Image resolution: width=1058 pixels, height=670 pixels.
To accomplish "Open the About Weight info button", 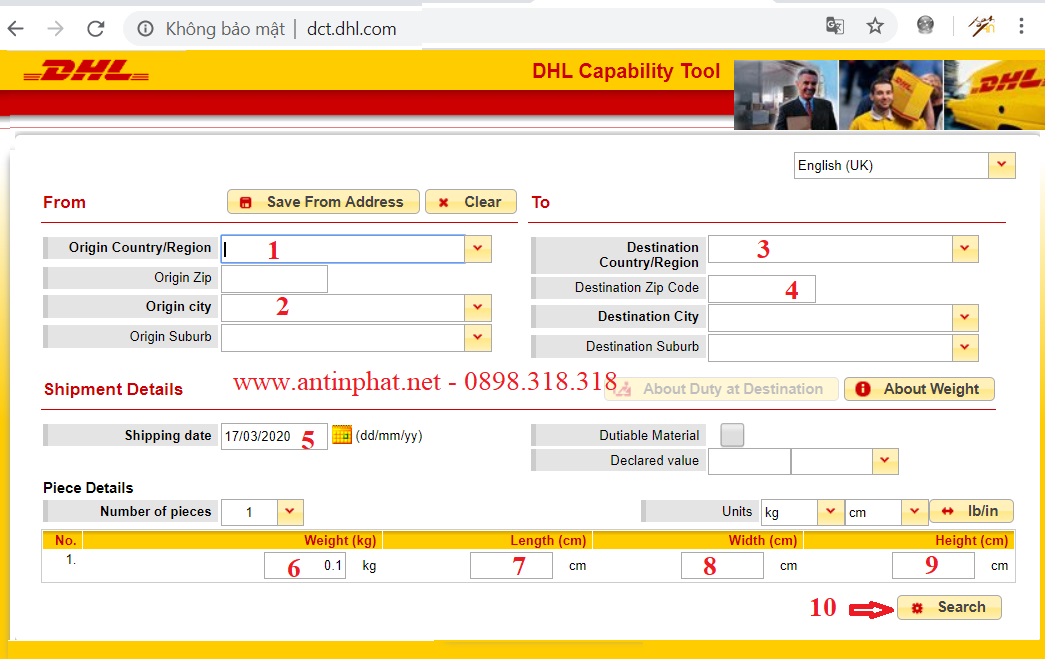I will pos(919,389).
